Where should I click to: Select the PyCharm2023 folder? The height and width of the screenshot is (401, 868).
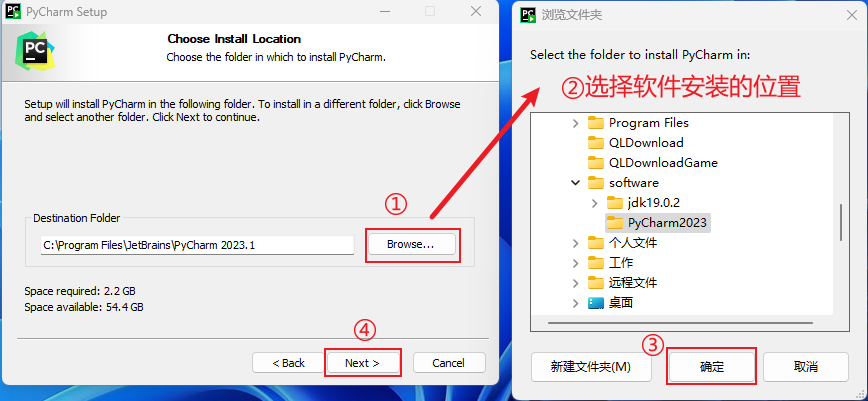pos(658,223)
